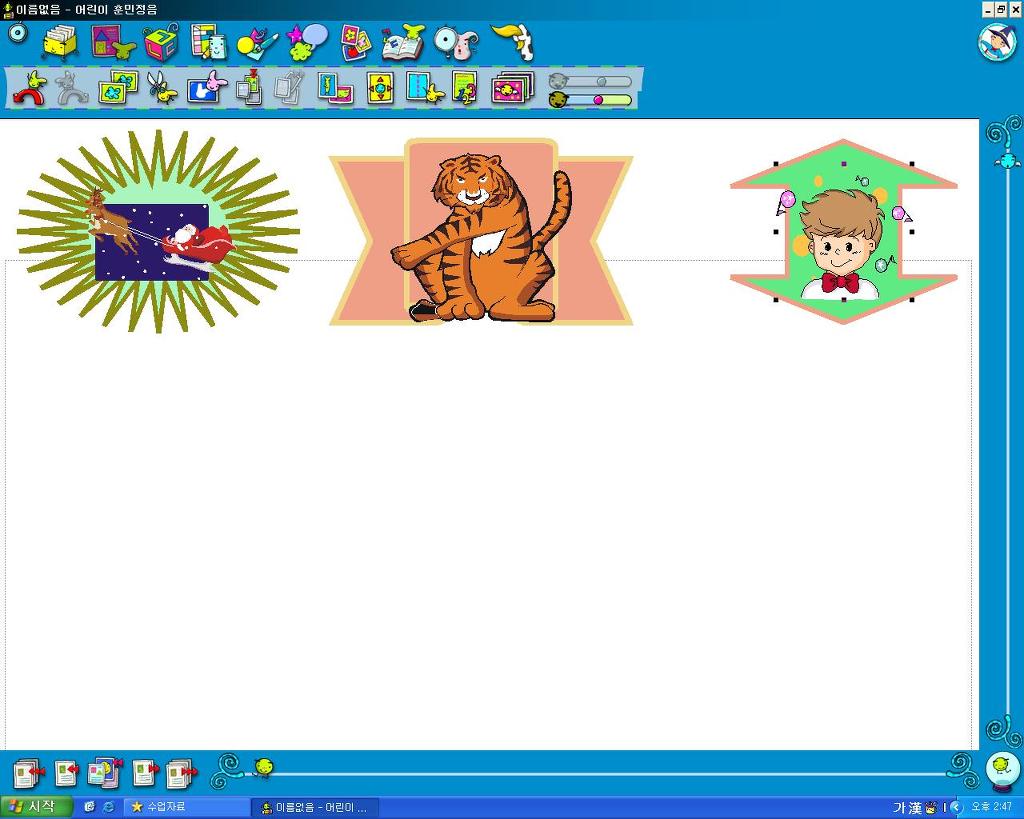
Task: Click the brown face slider with pink knob
Action: (x=590, y=100)
